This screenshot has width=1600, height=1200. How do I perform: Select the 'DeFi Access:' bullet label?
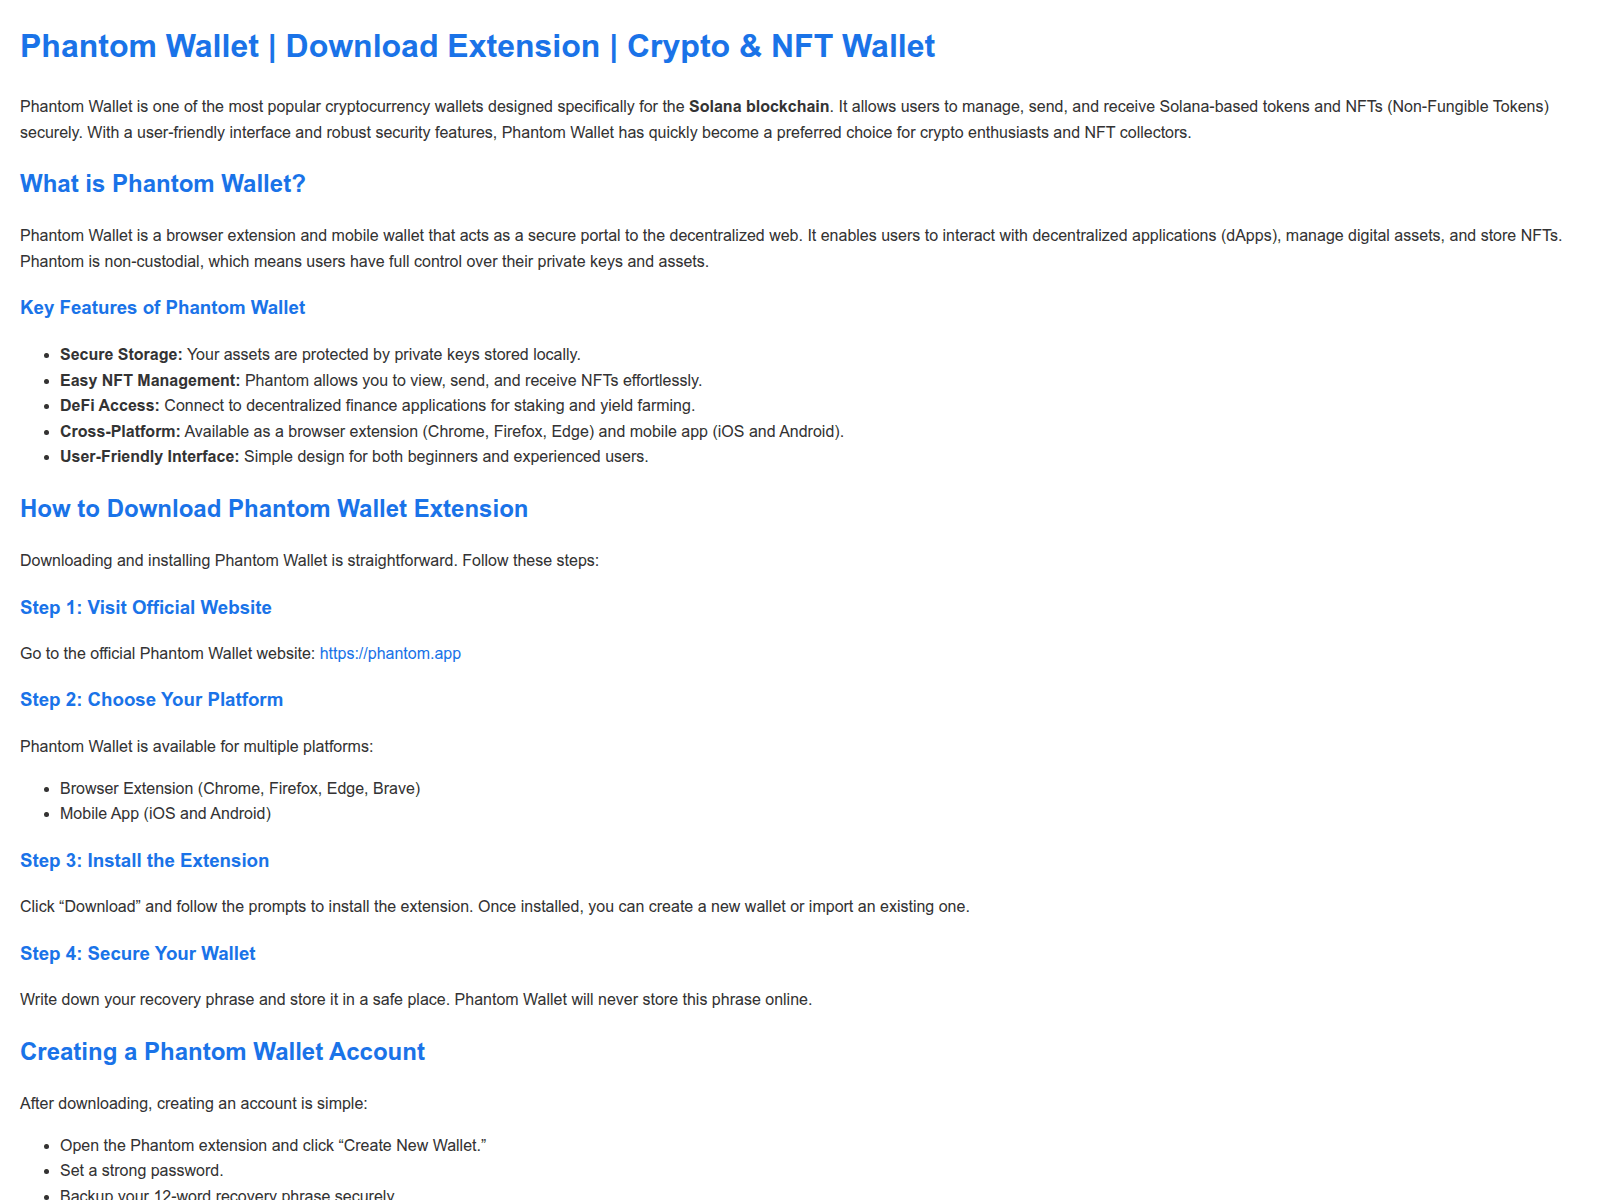pos(109,406)
